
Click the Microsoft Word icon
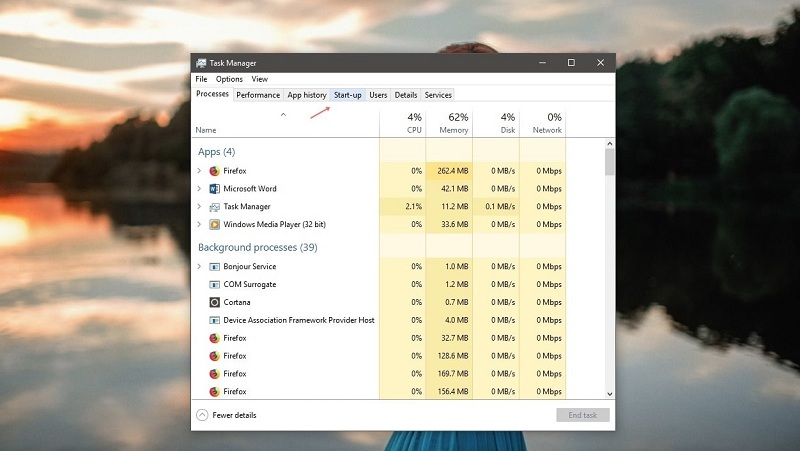pos(214,189)
